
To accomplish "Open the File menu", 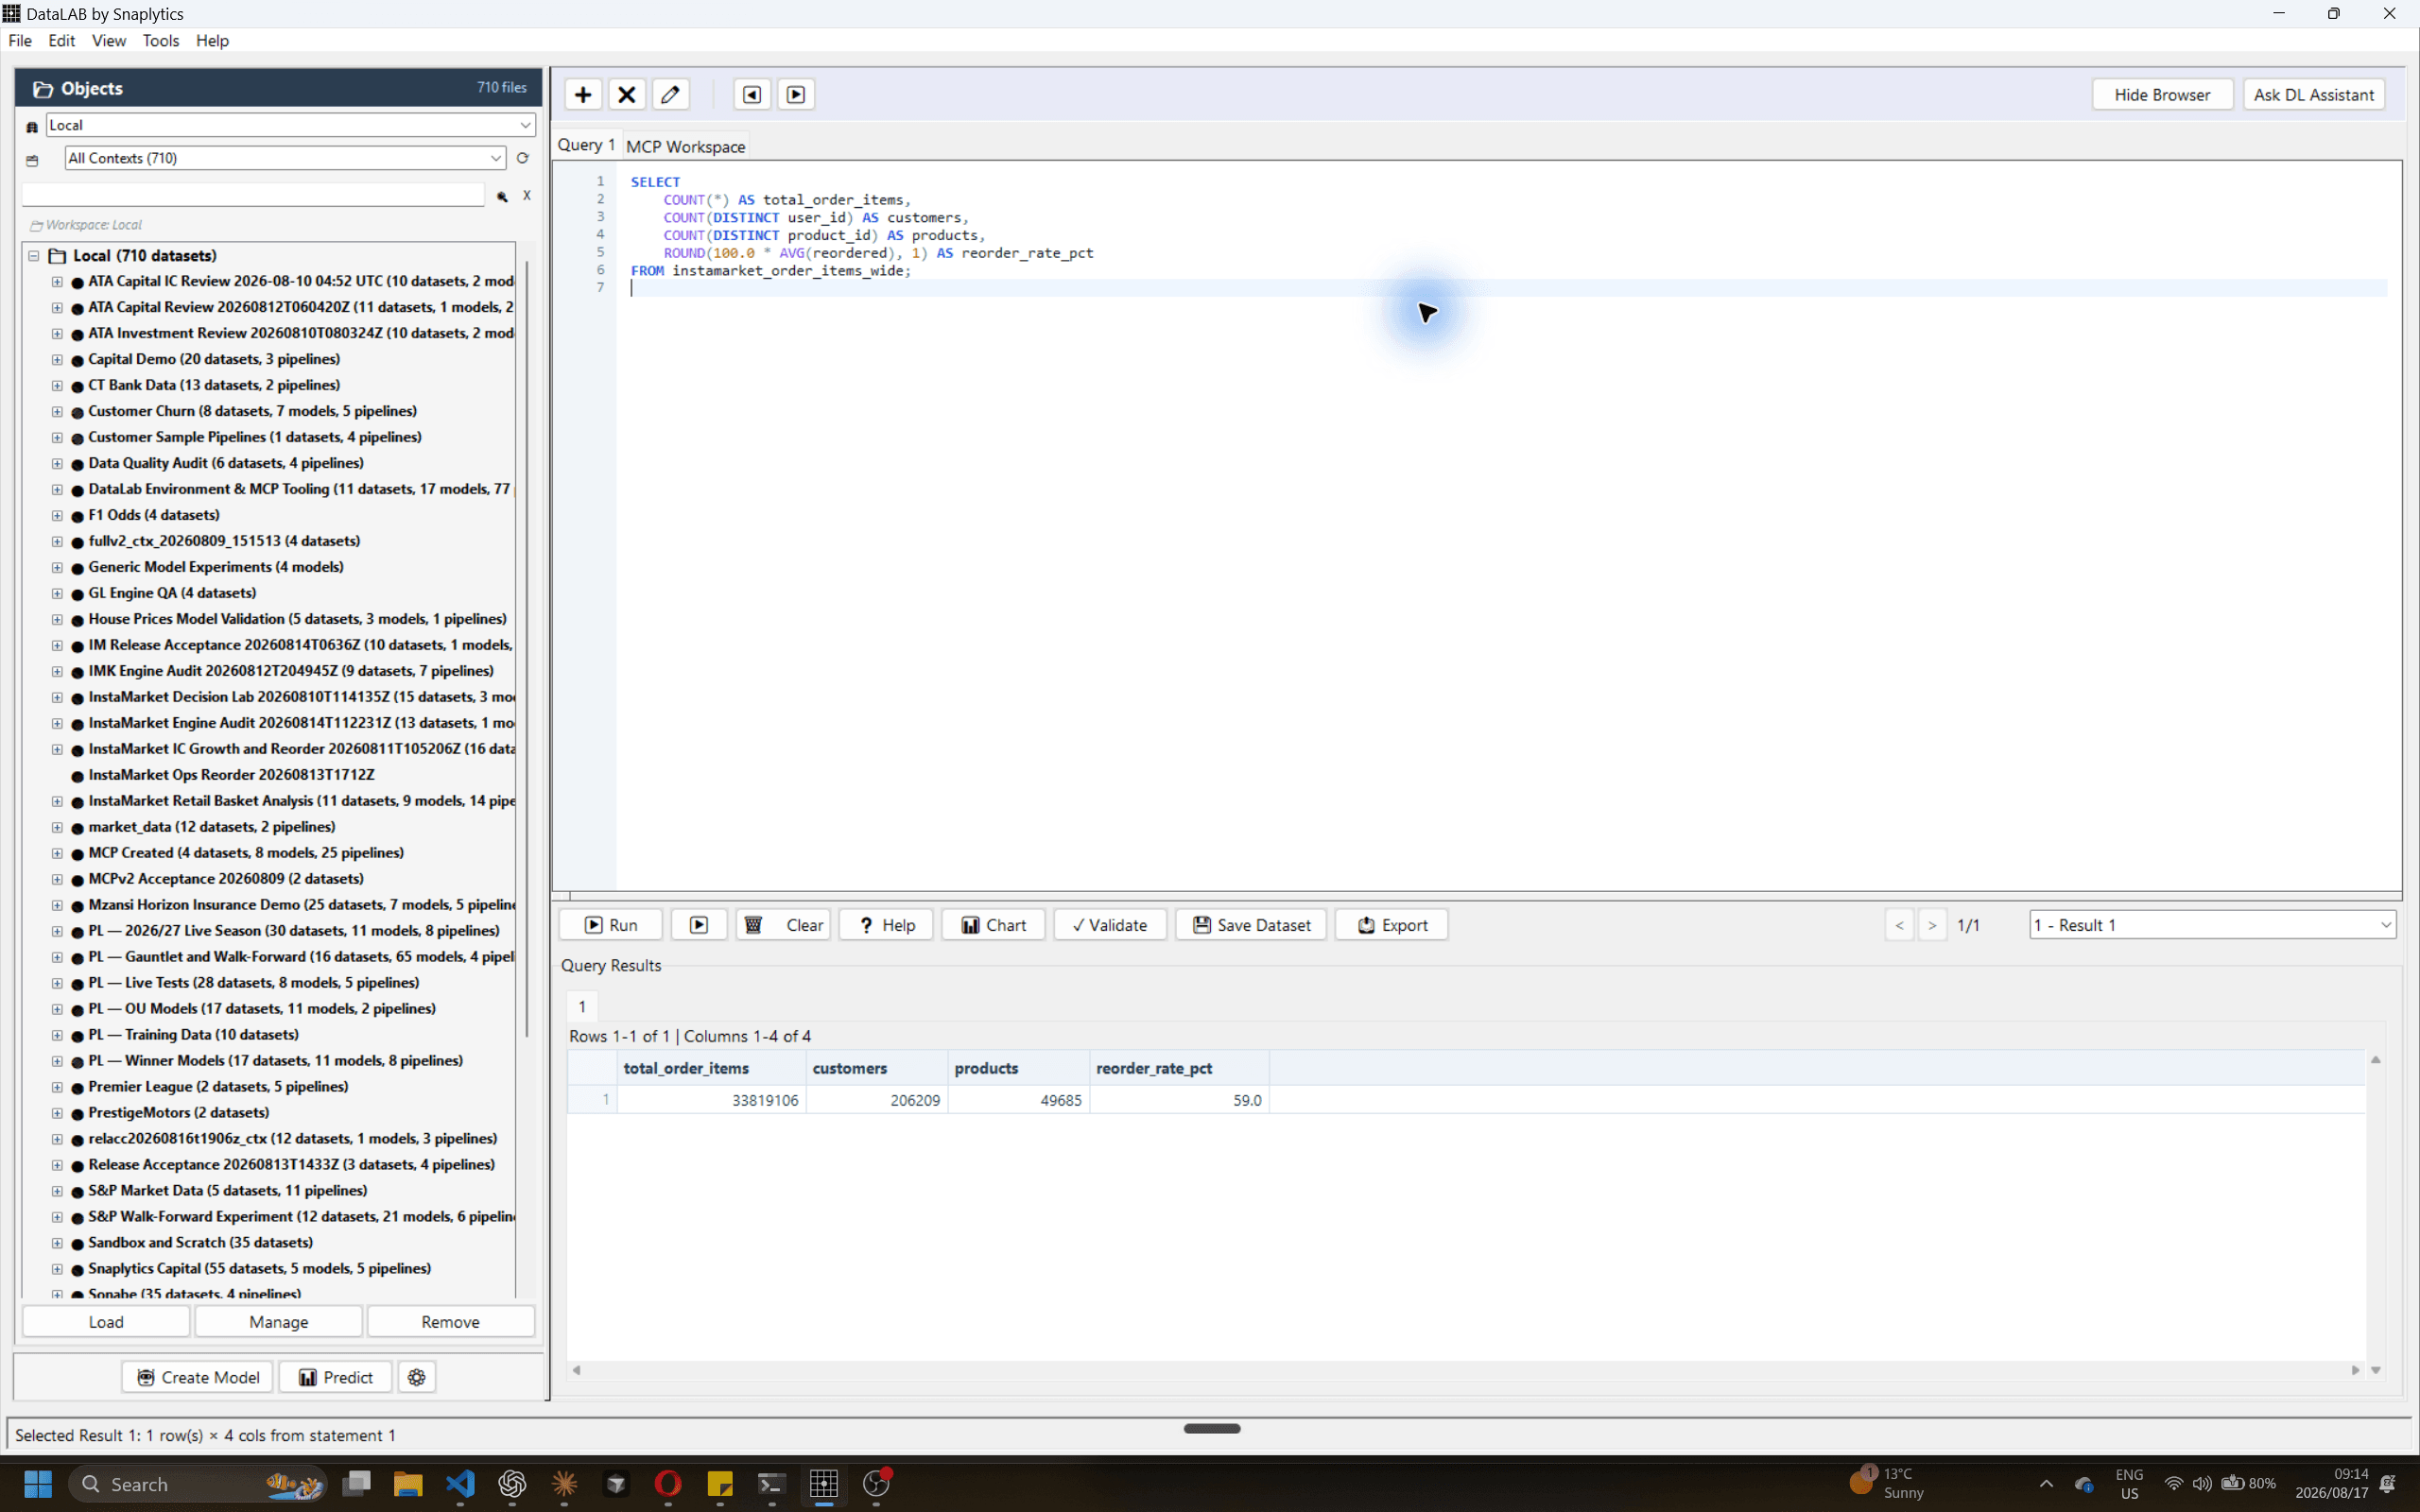I will tap(20, 41).
